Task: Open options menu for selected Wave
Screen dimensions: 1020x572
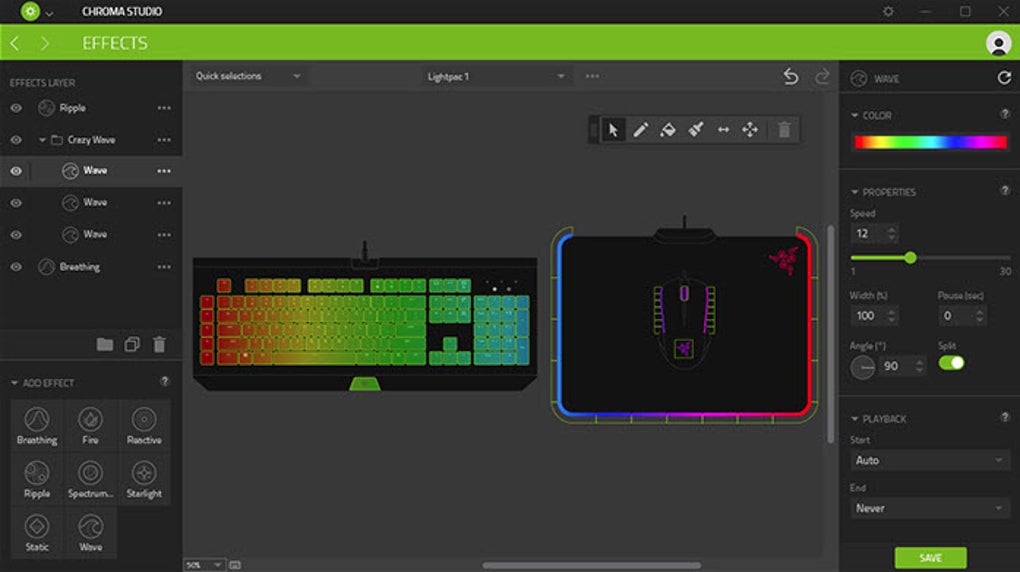Action: [x=164, y=171]
